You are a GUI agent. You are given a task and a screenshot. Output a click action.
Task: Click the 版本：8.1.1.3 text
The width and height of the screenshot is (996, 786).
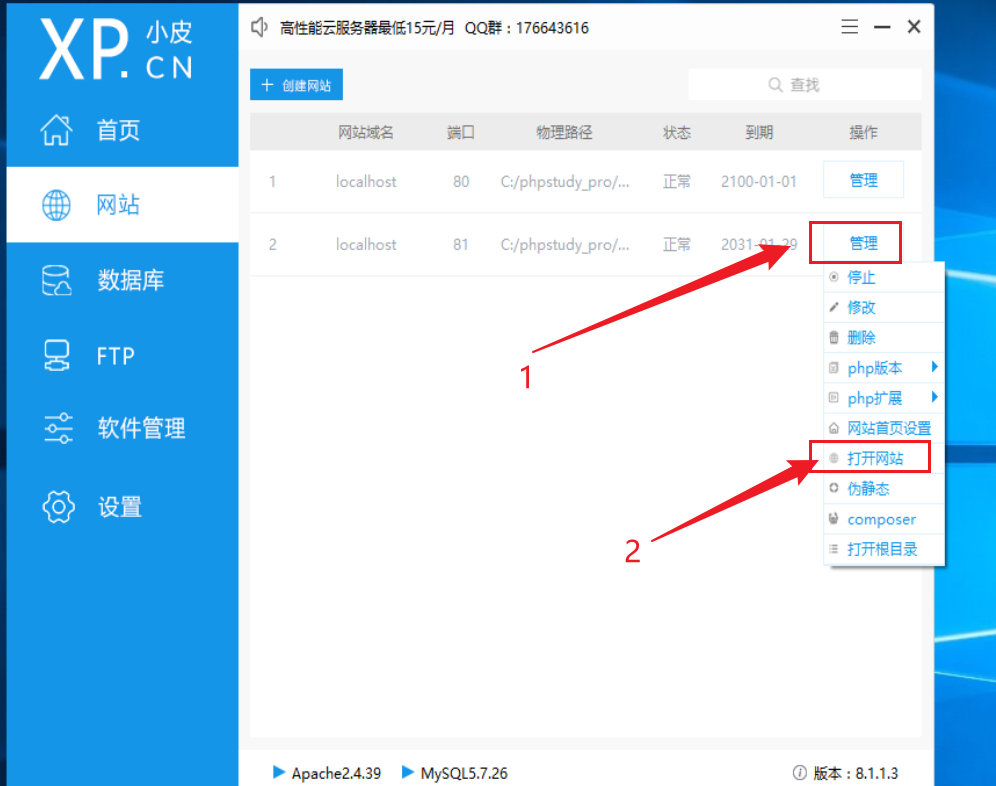pyautogui.click(x=855, y=773)
